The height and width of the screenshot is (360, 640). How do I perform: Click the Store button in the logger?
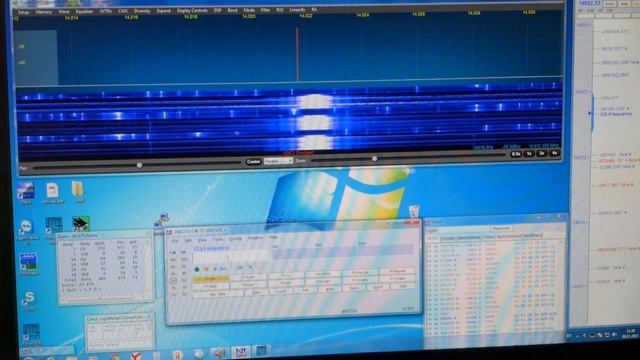click(x=354, y=289)
